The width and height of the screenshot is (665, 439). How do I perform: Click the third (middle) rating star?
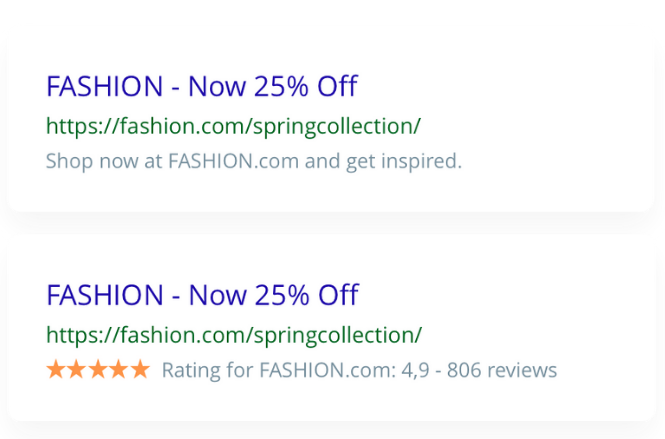coord(98,370)
